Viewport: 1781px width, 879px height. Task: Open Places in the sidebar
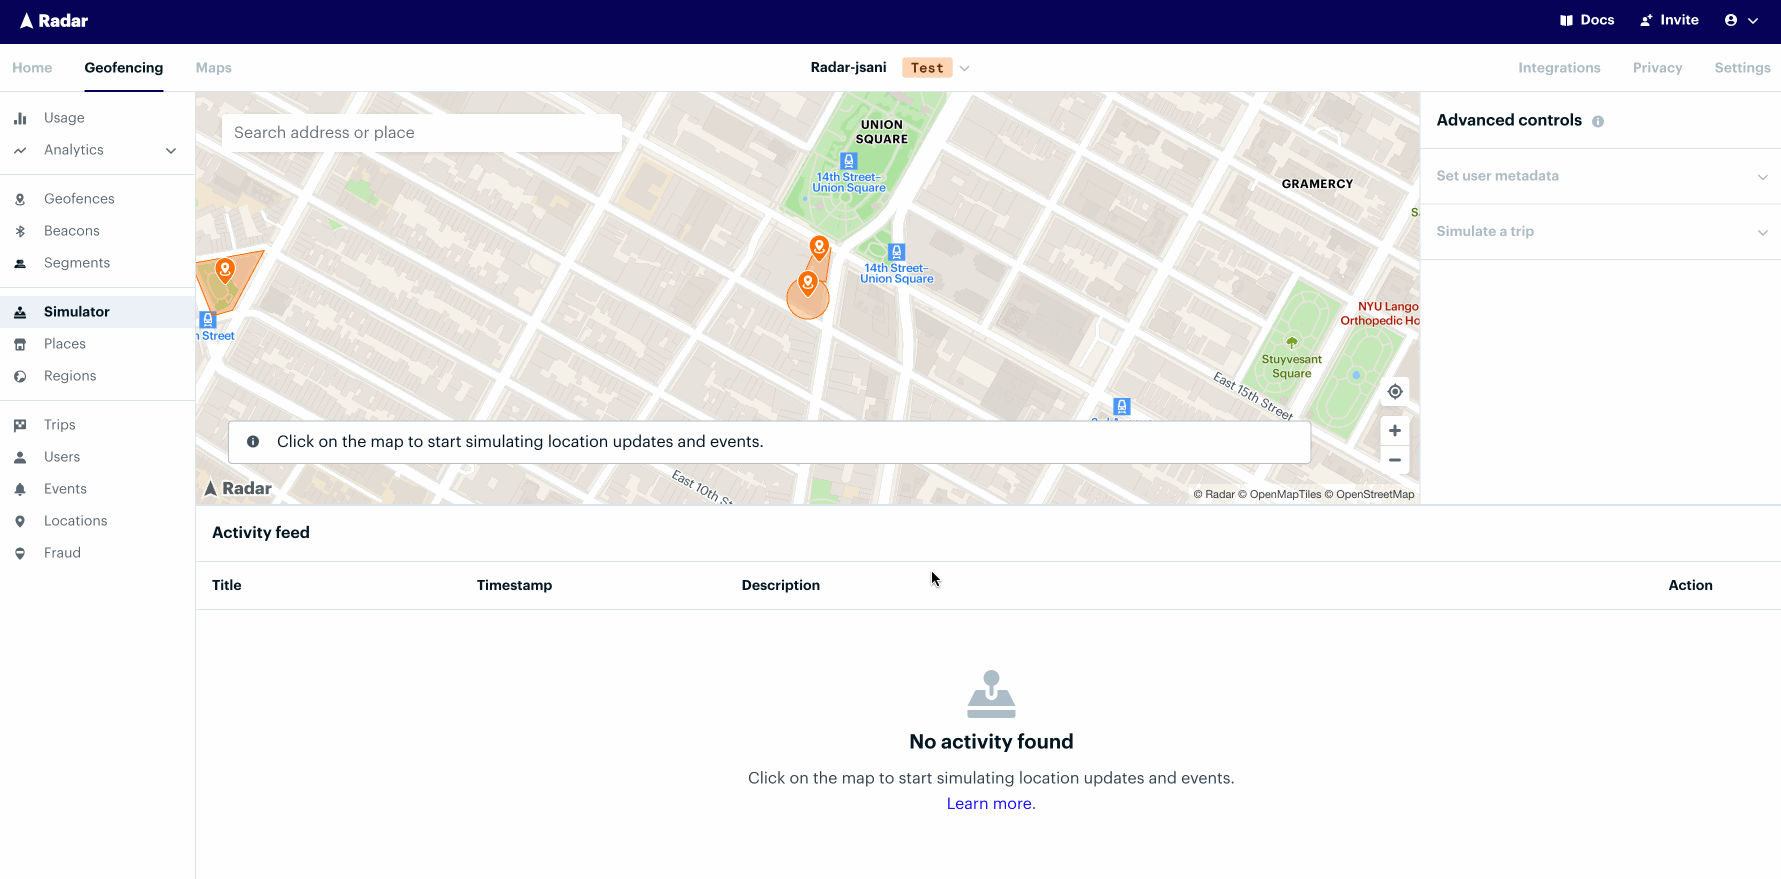point(65,344)
